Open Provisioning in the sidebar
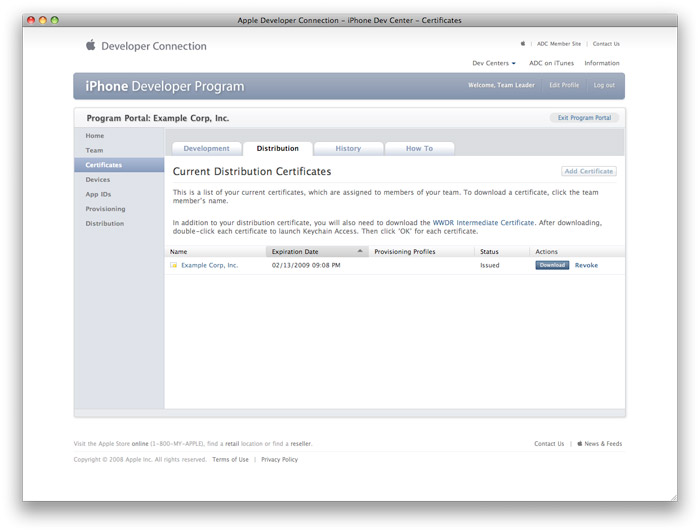Screen dimensions: 700x532 click(105, 209)
